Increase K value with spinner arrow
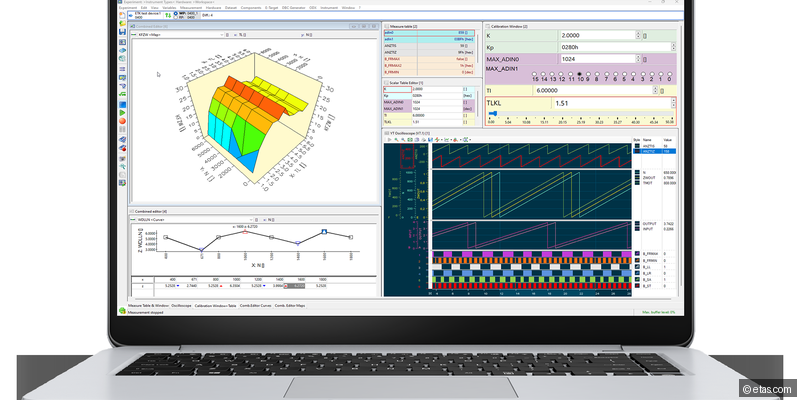The width and height of the screenshot is (800, 400). point(636,33)
